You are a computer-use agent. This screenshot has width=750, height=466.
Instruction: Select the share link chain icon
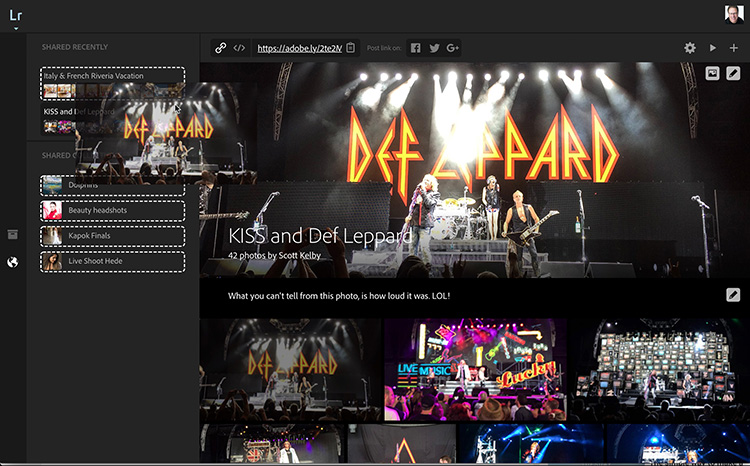point(221,48)
